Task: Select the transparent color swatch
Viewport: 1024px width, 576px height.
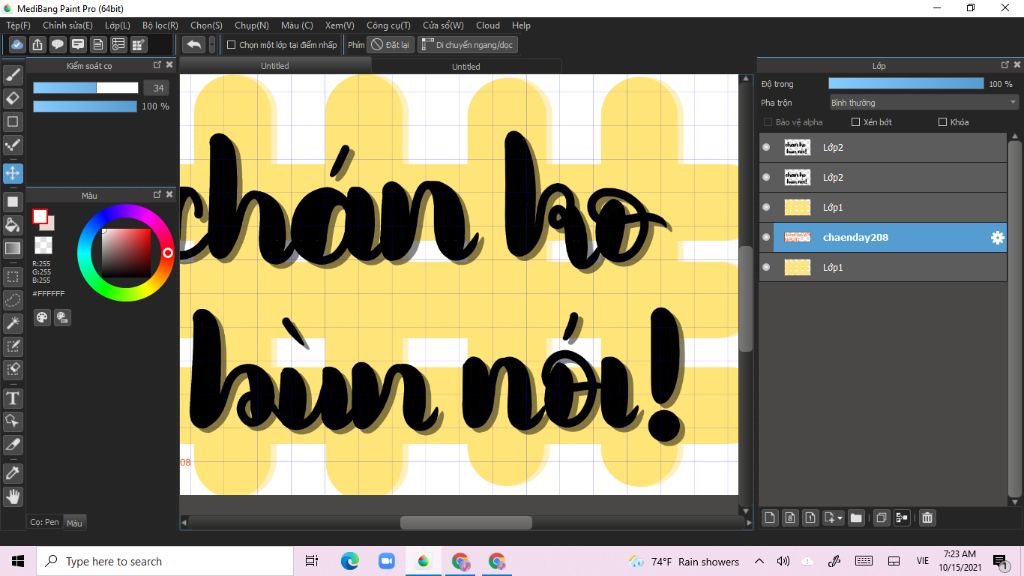Action: (43, 246)
